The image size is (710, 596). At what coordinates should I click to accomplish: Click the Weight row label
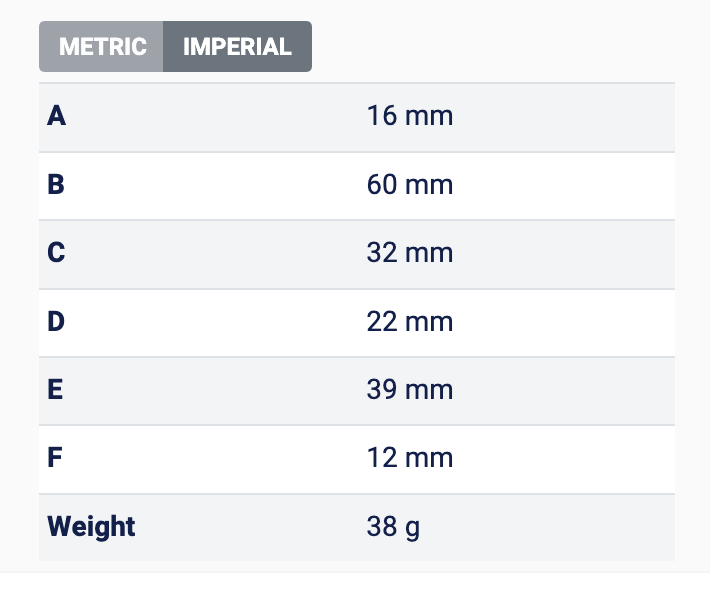91,526
